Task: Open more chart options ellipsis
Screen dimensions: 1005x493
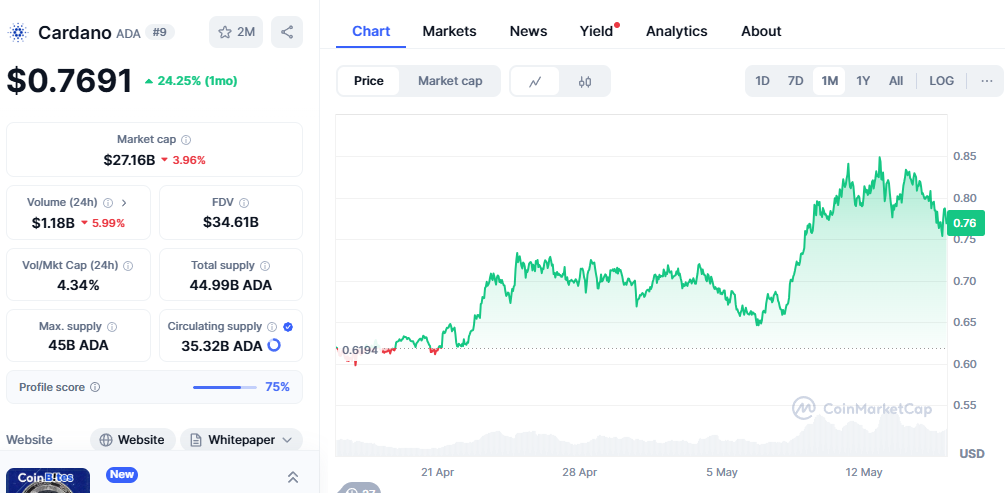Action: pyautogui.click(x=986, y=81)
